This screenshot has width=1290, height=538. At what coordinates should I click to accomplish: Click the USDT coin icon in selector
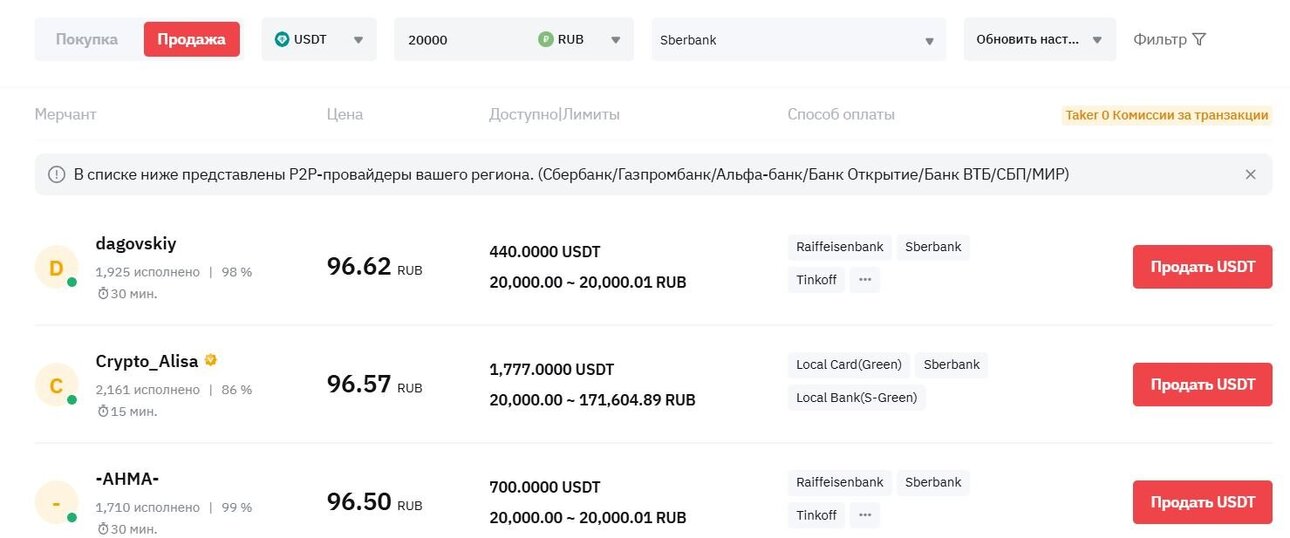(x=282, y=40)
